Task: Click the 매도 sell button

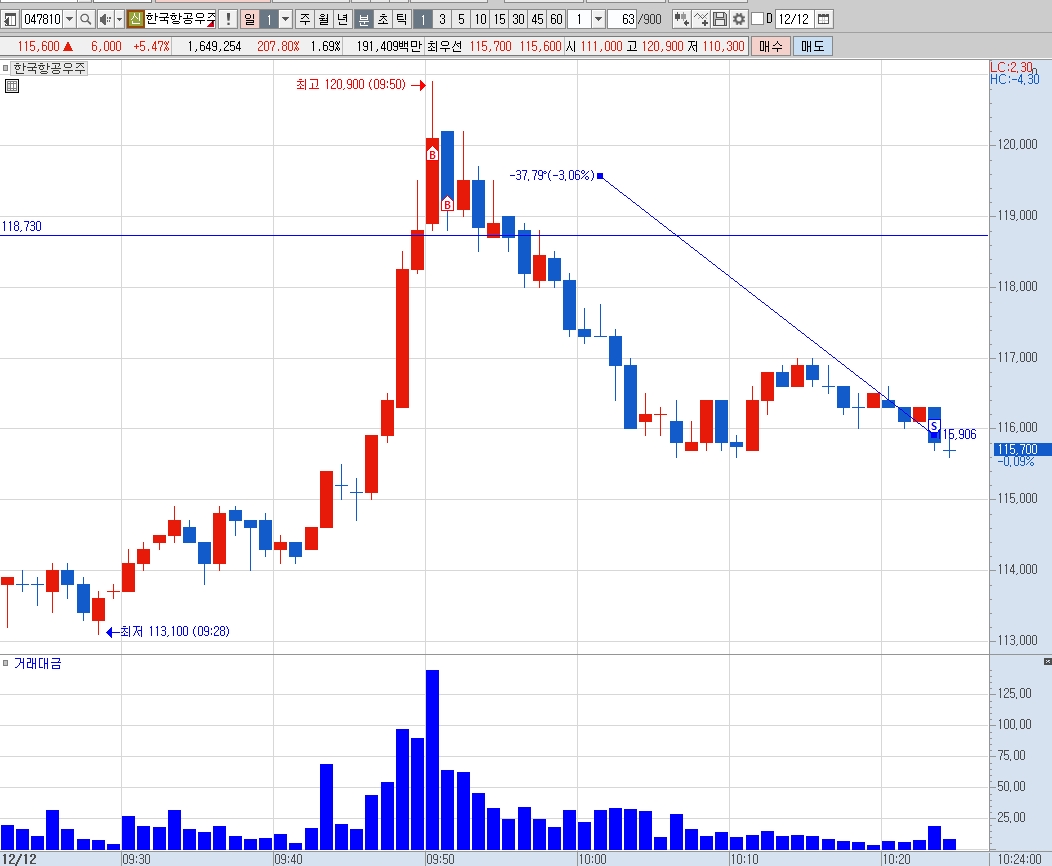Action: [812, 46]
